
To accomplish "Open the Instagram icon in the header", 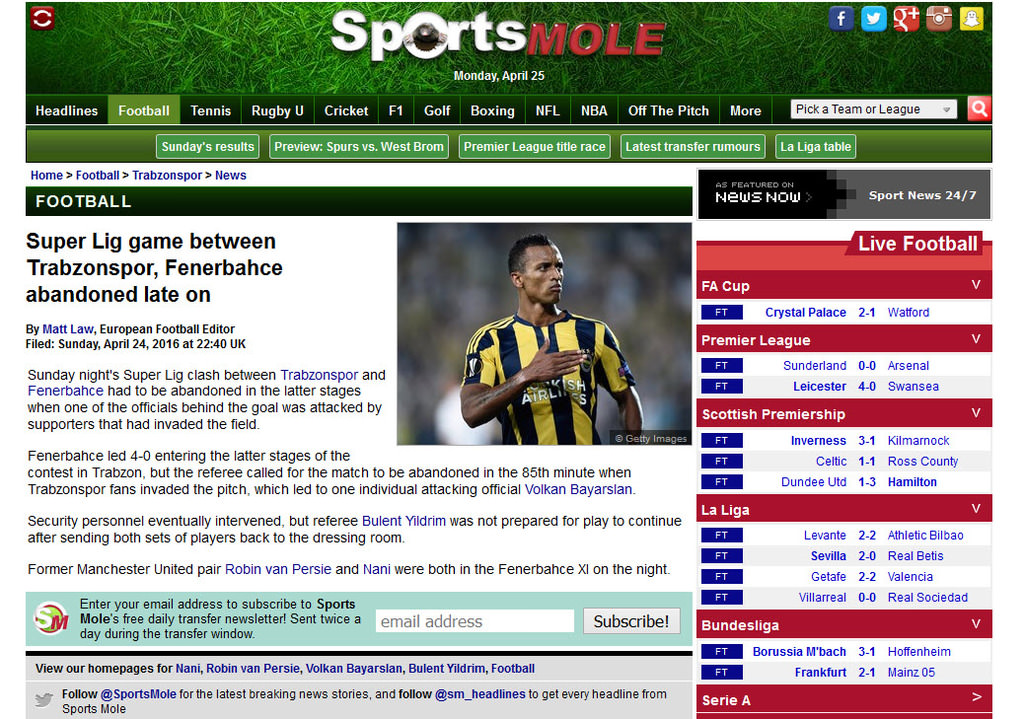I will pyautogui.click(x=939, y=18).
